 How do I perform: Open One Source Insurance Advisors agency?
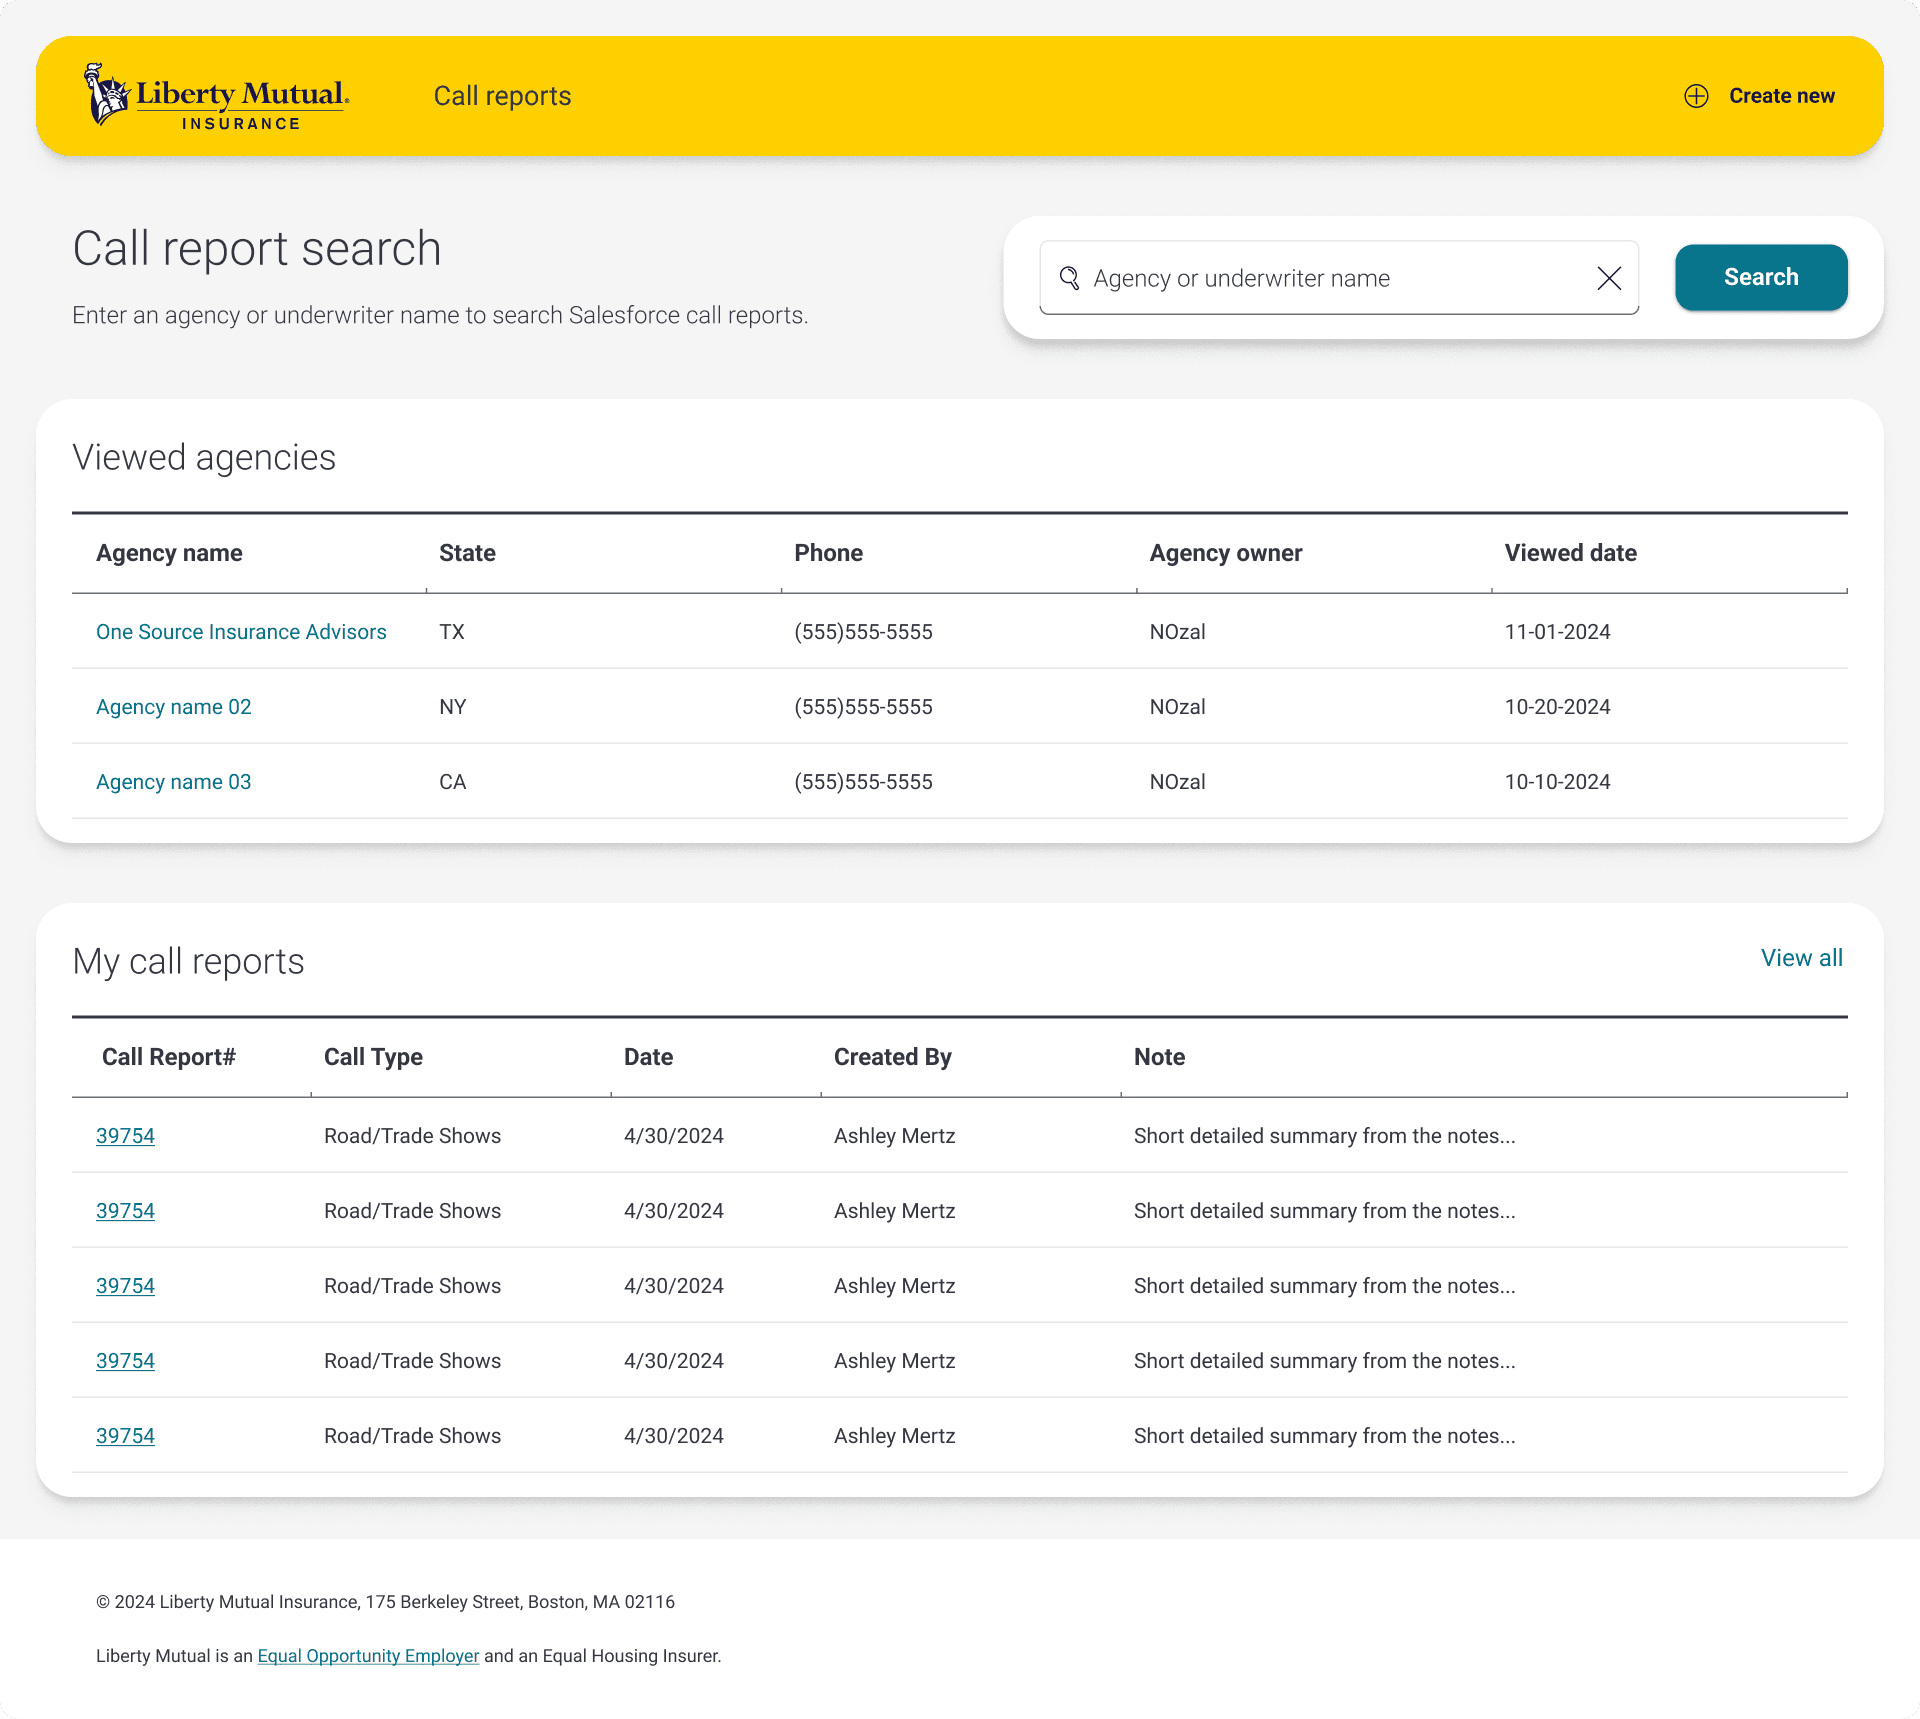coord(241,632)
